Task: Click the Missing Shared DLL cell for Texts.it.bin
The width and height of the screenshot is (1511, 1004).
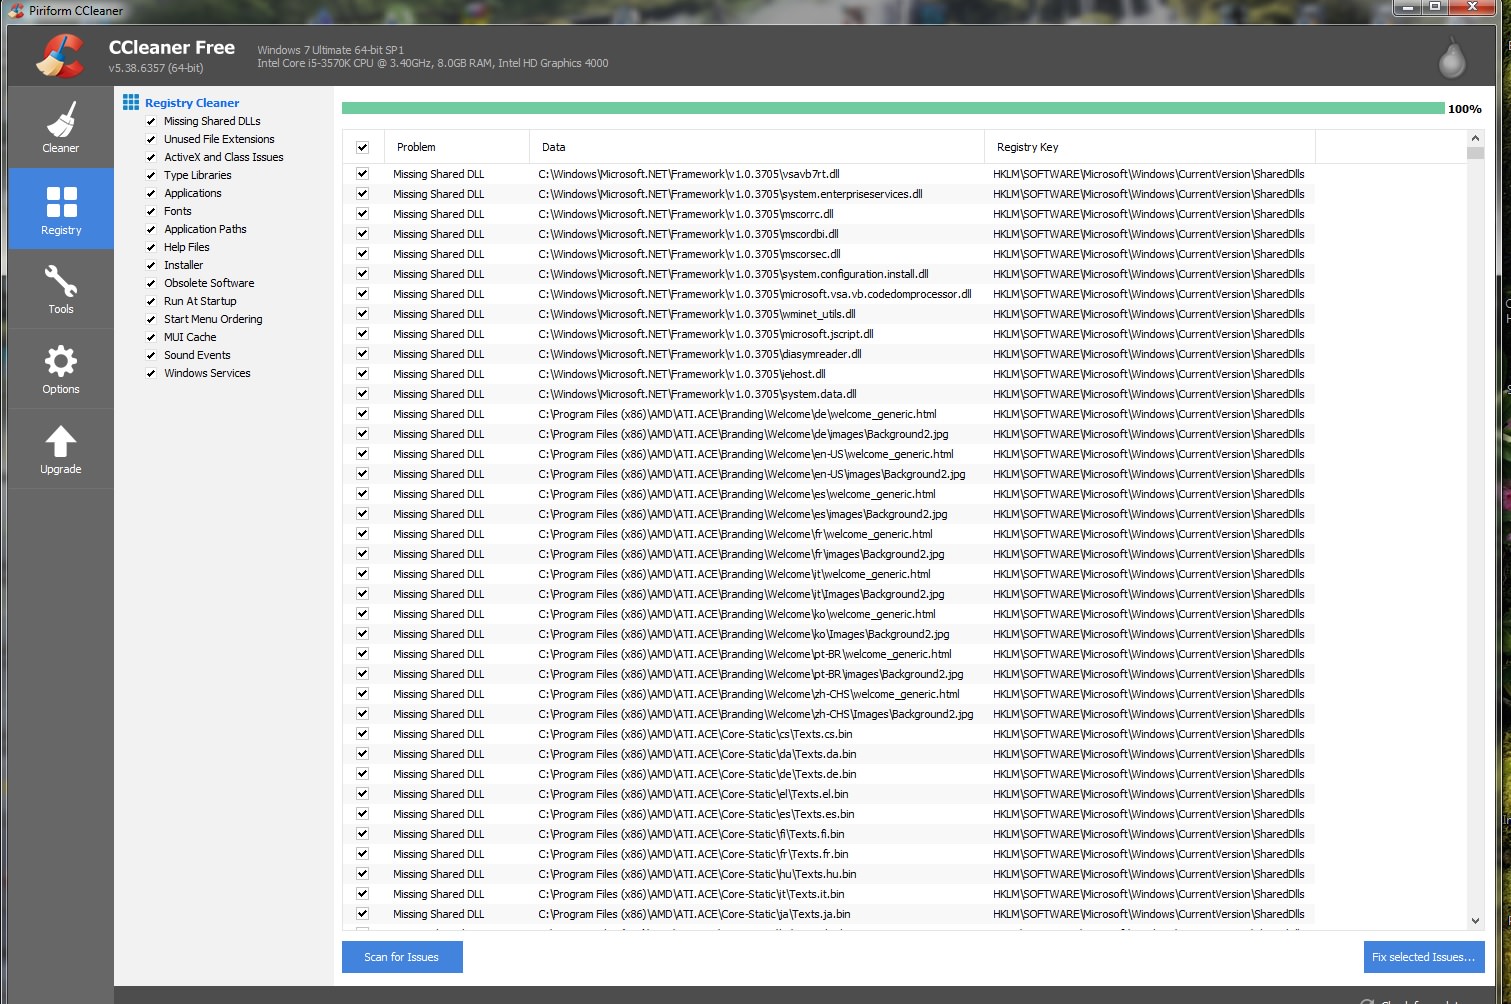Action: (438, 894)
